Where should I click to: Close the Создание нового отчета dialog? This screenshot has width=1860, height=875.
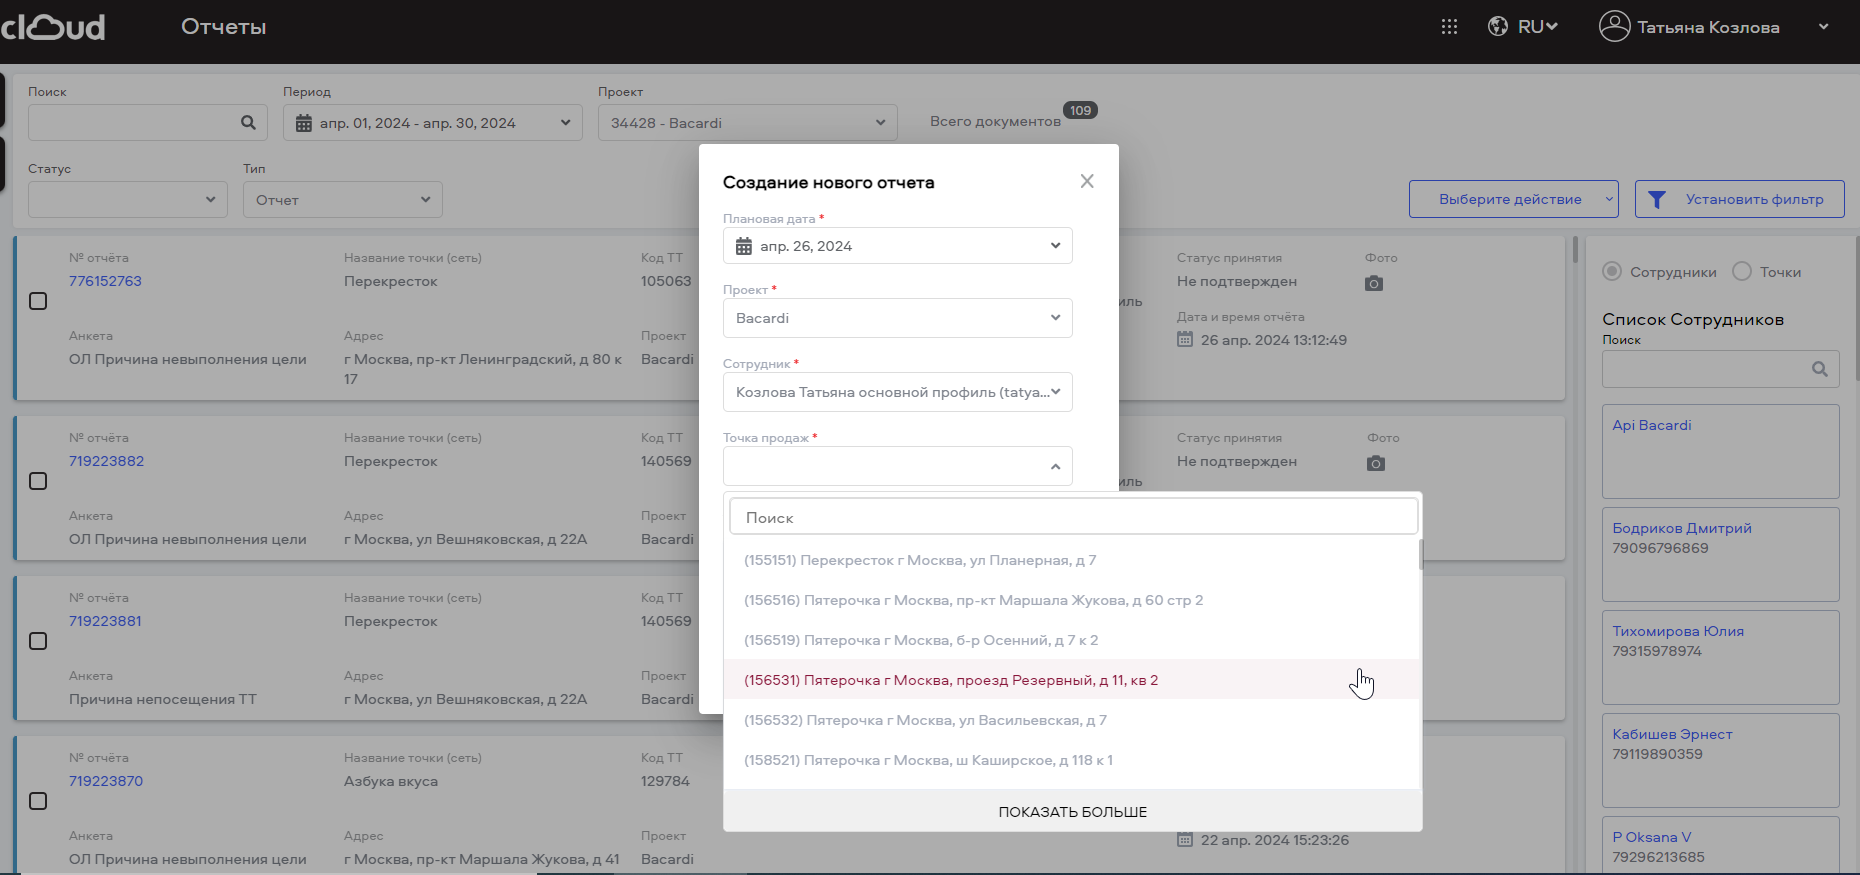tap(1087, 181)
